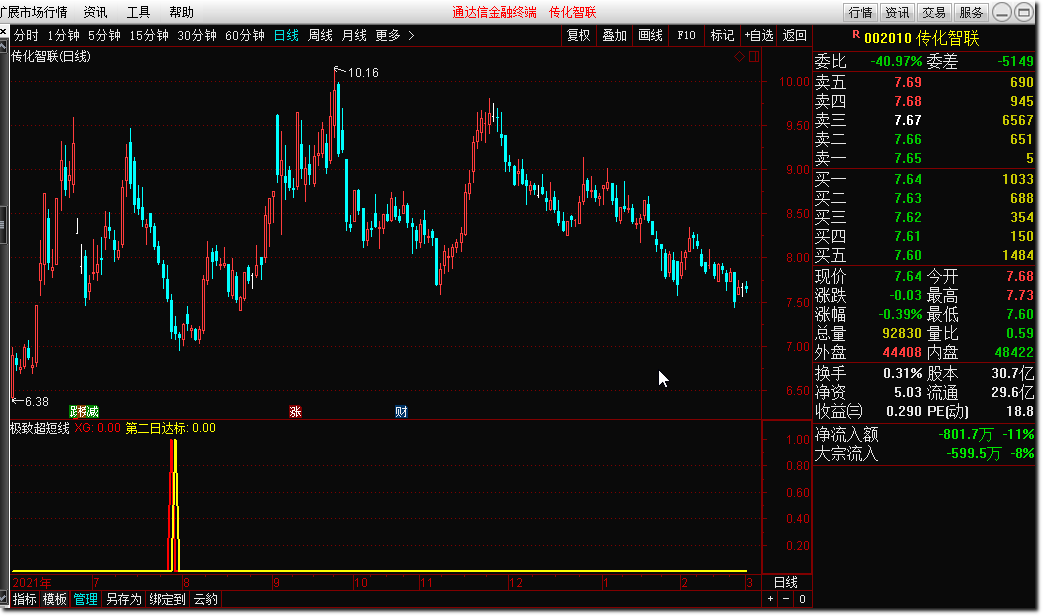
Task: Click the 002010 传化智联 stock header
Action: click(921, 38)
